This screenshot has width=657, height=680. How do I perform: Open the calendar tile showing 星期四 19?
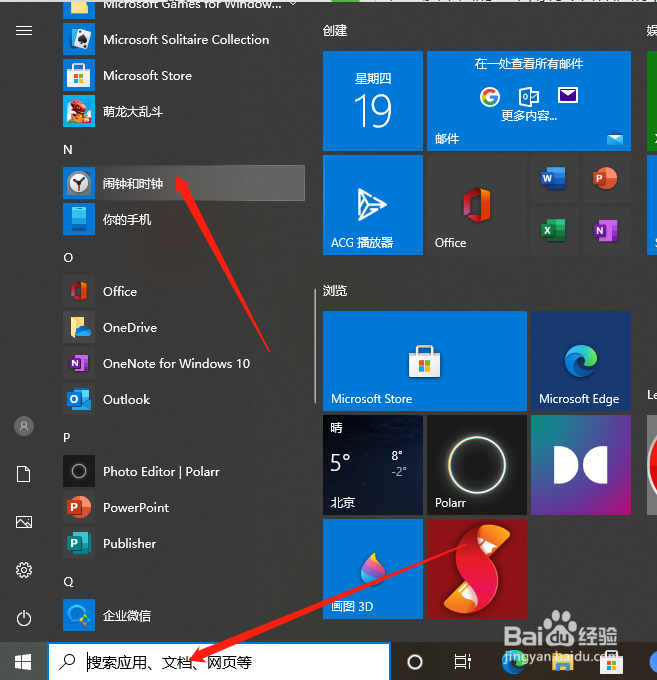click(x=373, y=101)
